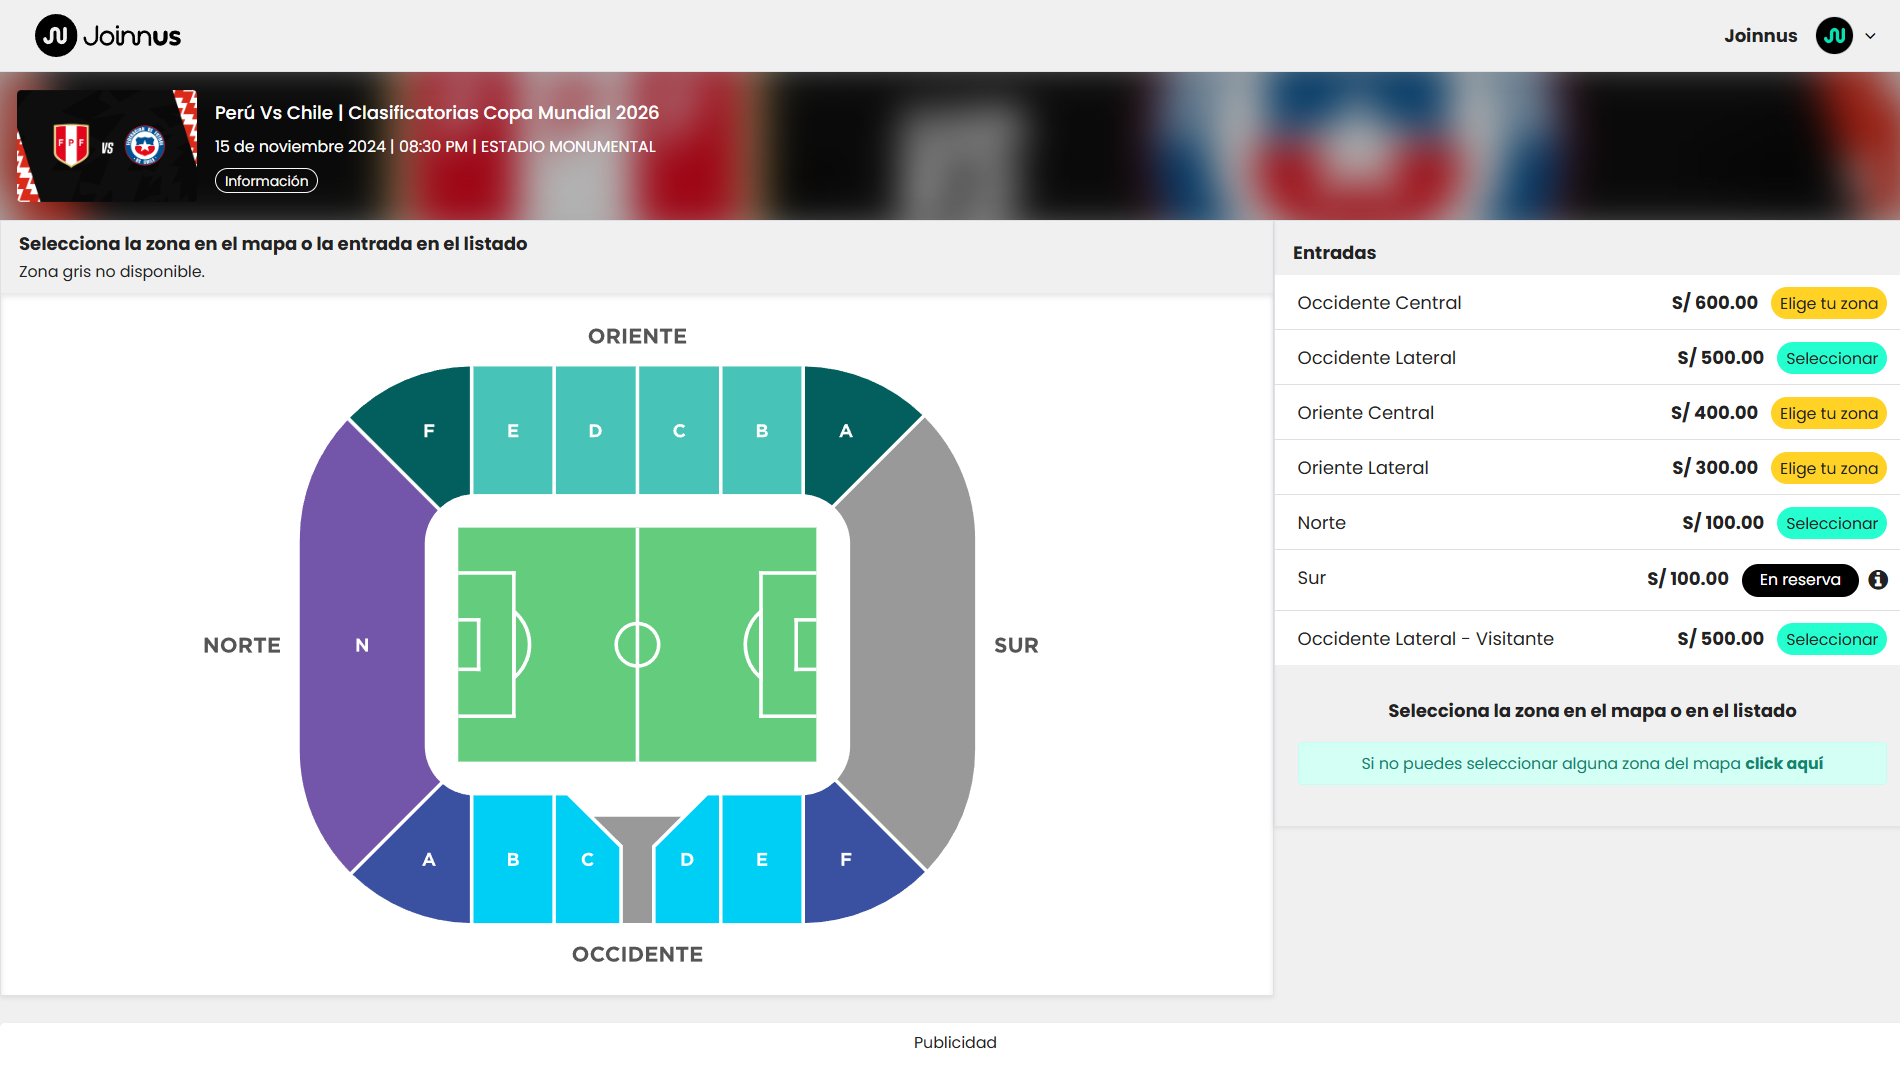
Task: Choose zone for Occidente Central ticket
Action: point(1828,303)
